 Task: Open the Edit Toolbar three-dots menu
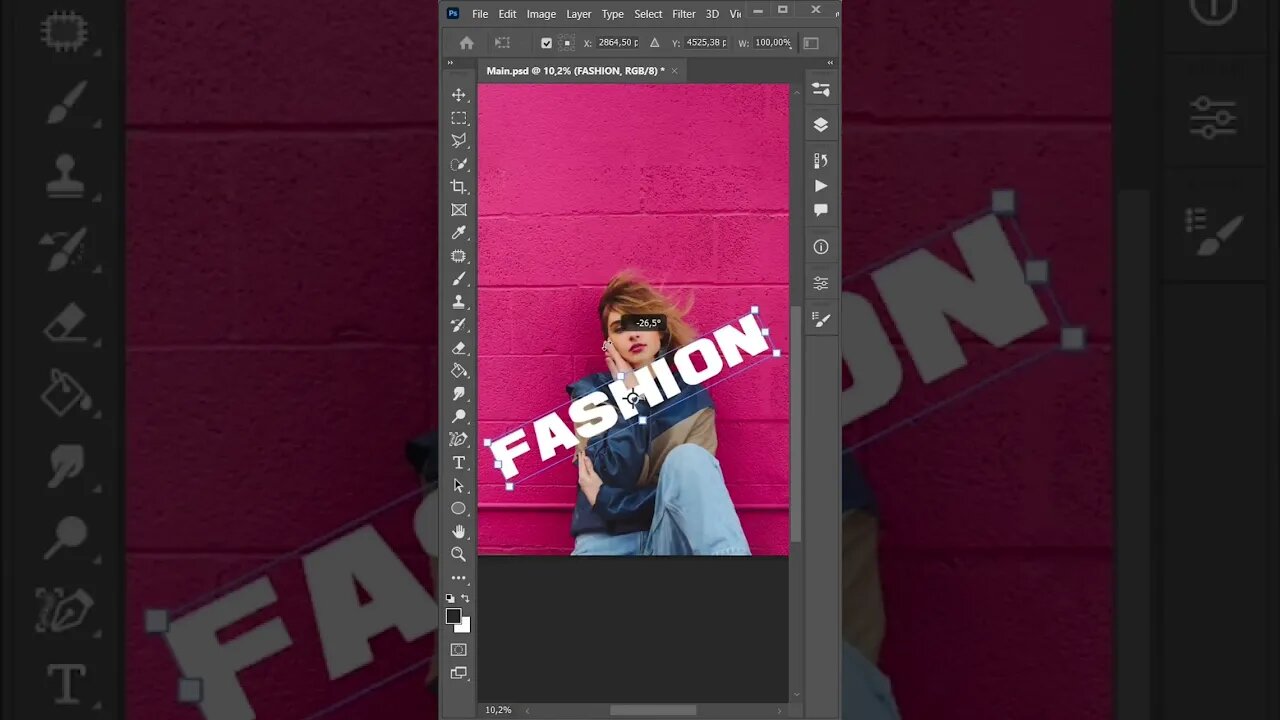[x=459, y=578]
